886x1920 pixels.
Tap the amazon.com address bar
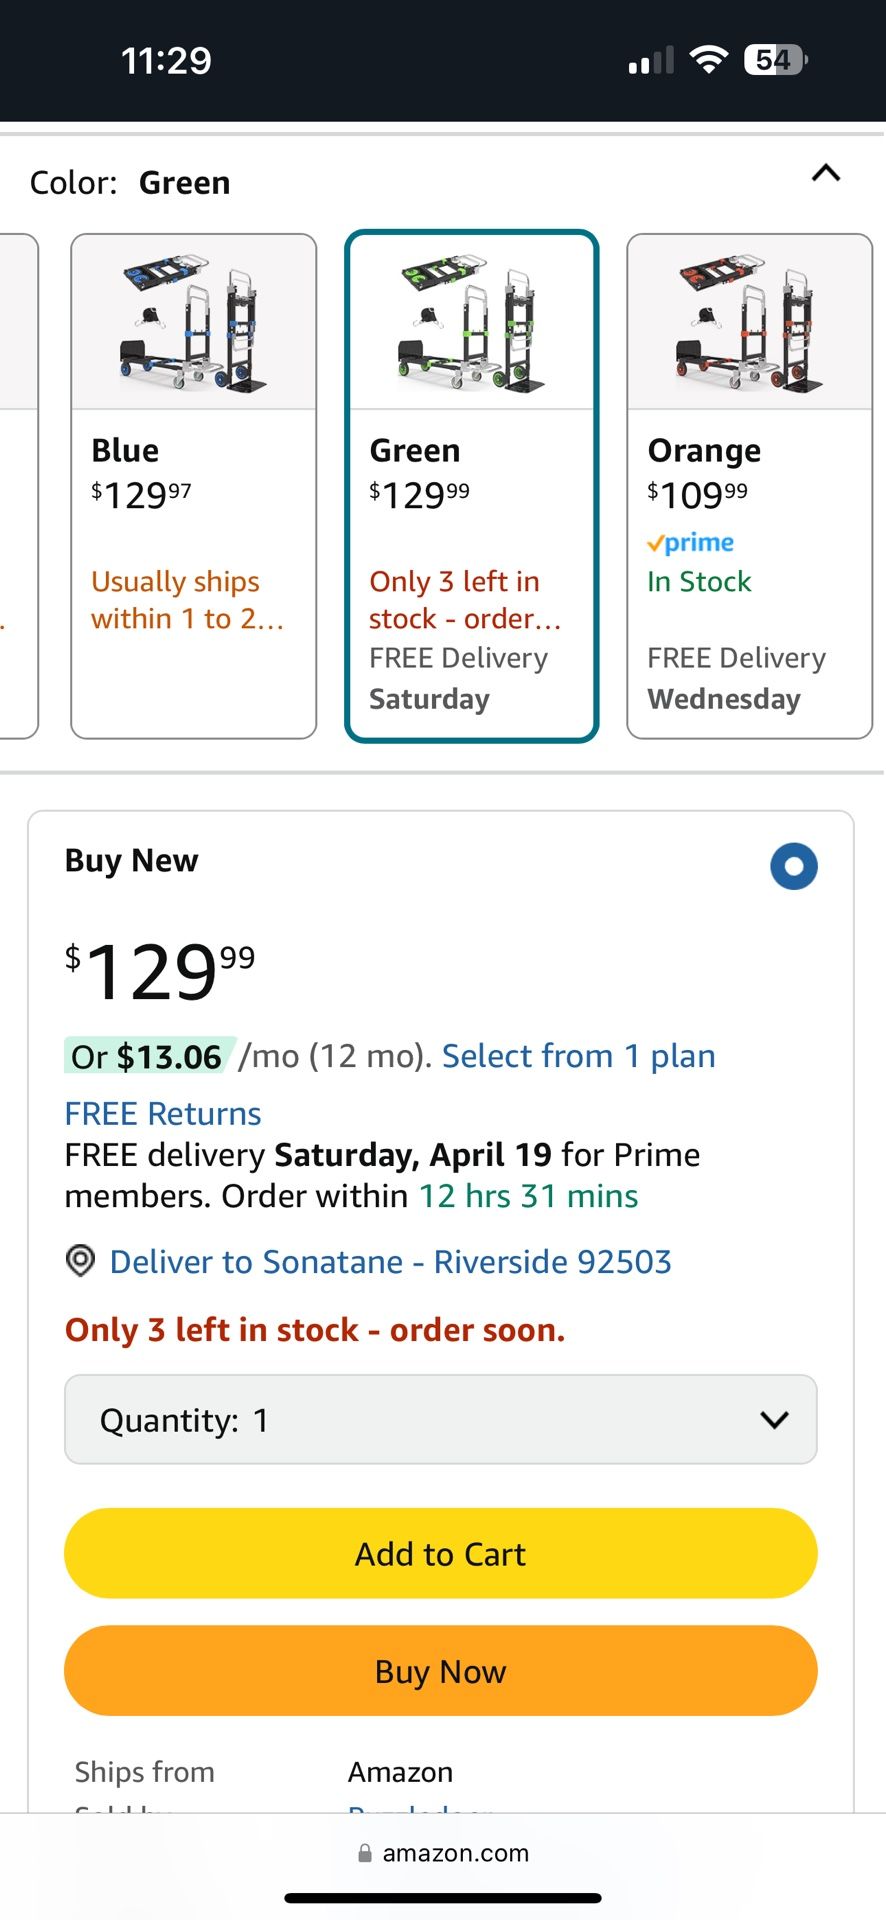coord(443,1853)
